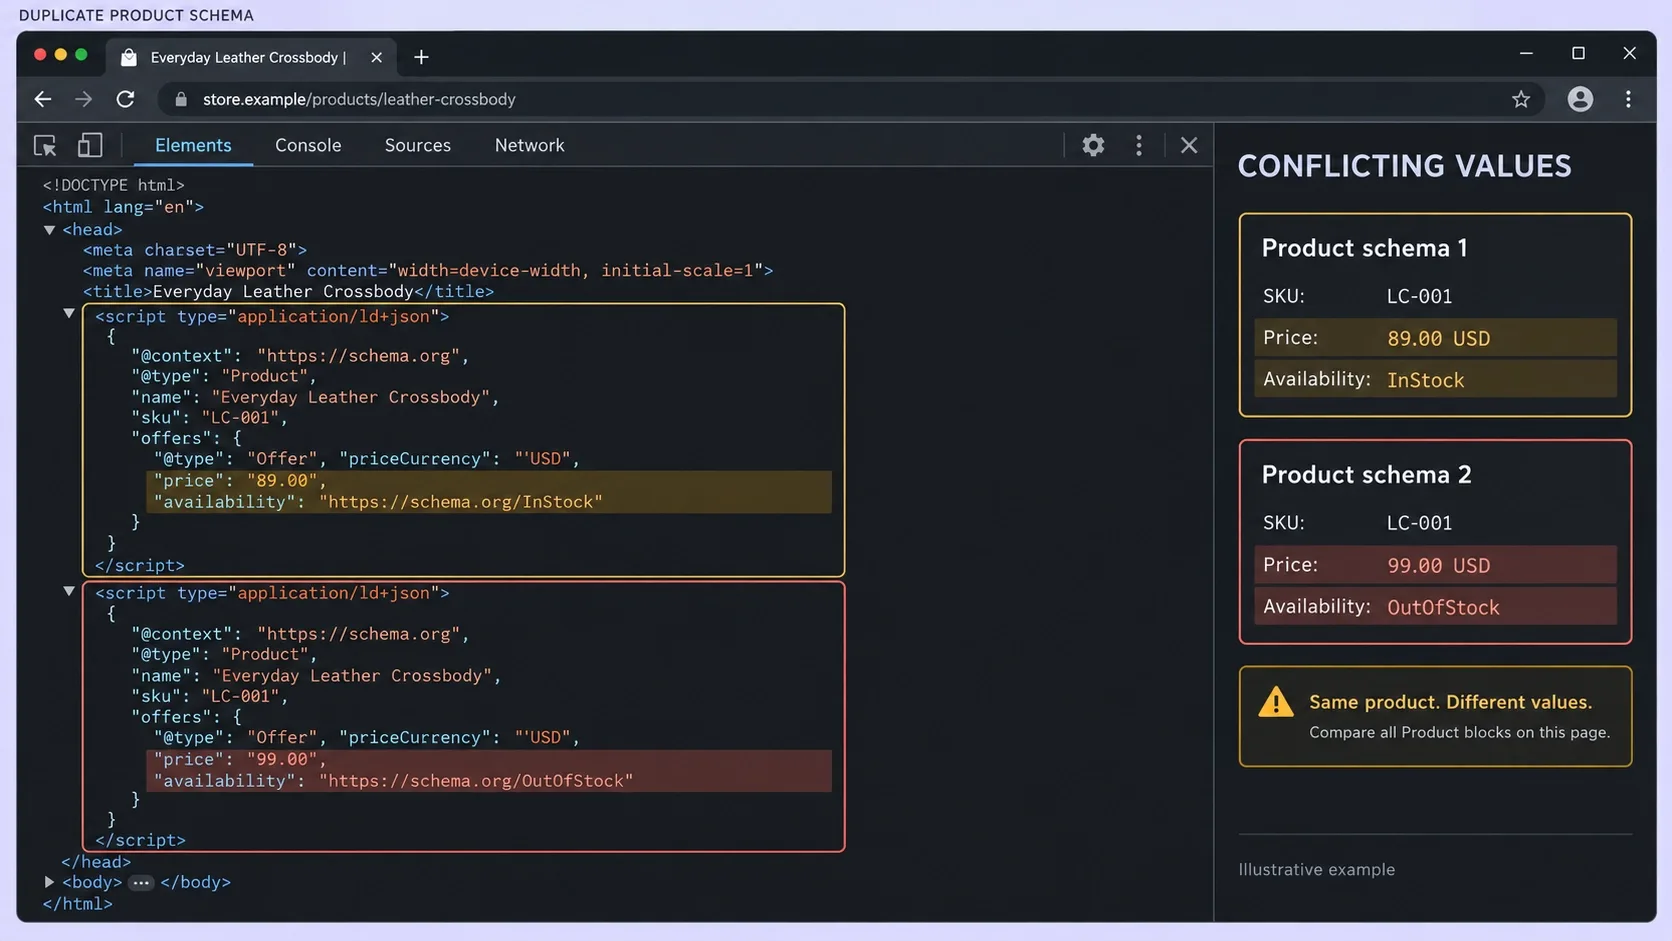Image resolution: width=1672 pixels, height=941 pixels.
Task: Go back to previous page
Action: pos(42,99)
